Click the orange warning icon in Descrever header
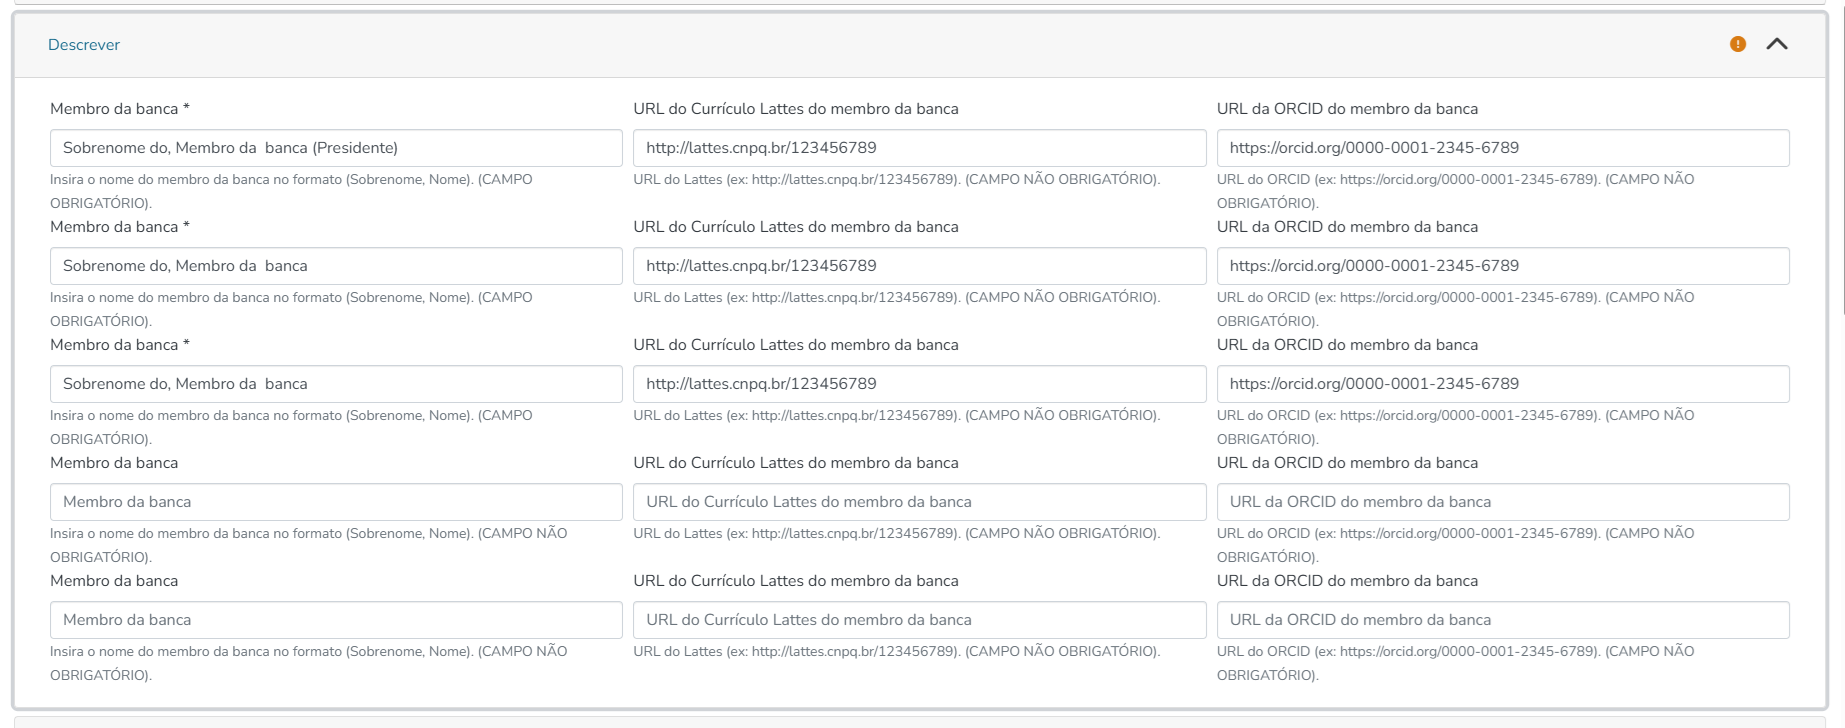 click(1738, 44)
